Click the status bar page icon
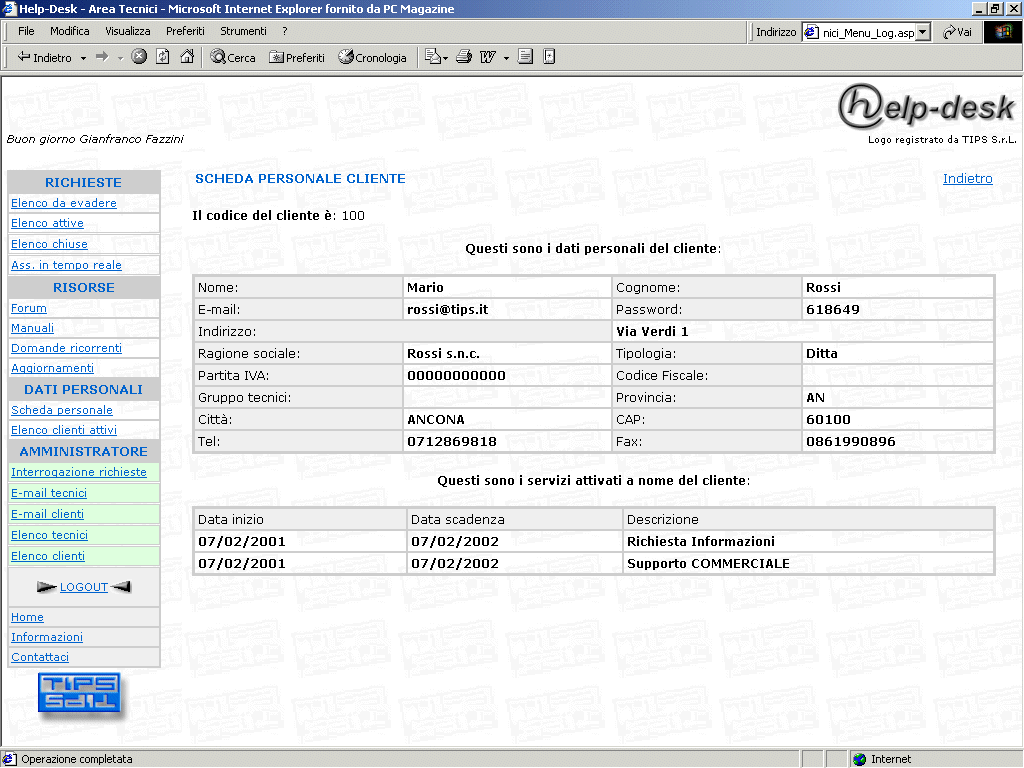The image size is (1024, 768). [x=9, y=759]
